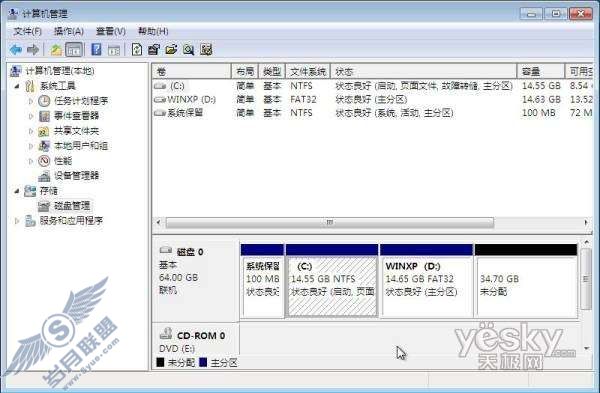600x393 pixels.
Task: Open the 帮助(H) menu
Action: pos(153,31)
